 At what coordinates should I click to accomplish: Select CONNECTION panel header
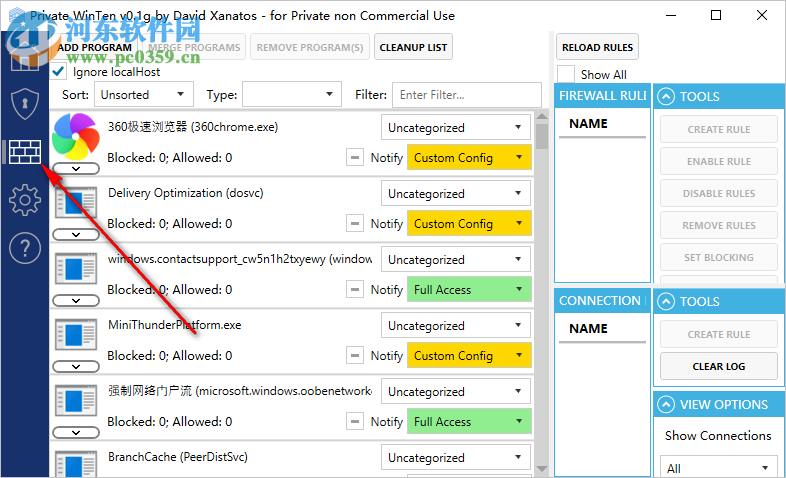pos(602,301)
